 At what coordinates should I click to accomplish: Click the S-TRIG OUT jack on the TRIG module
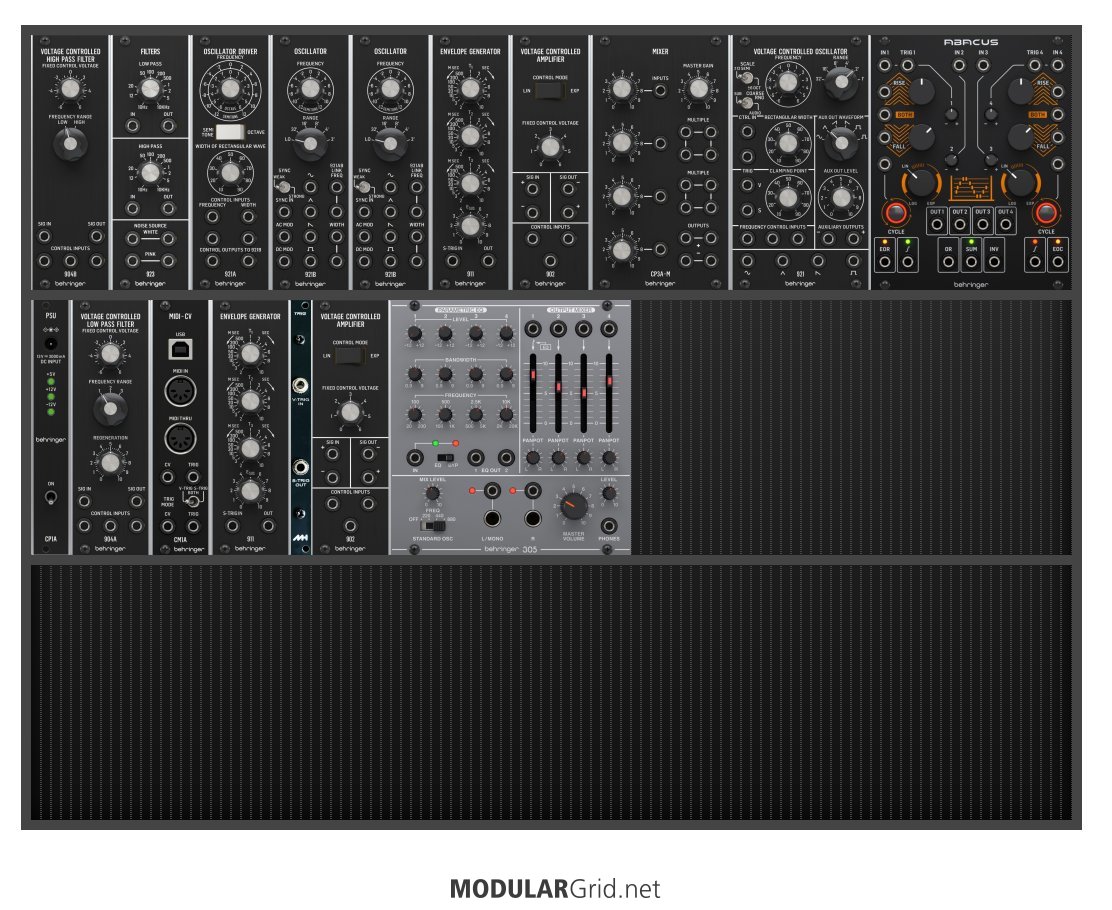click(x=301, y=467)
